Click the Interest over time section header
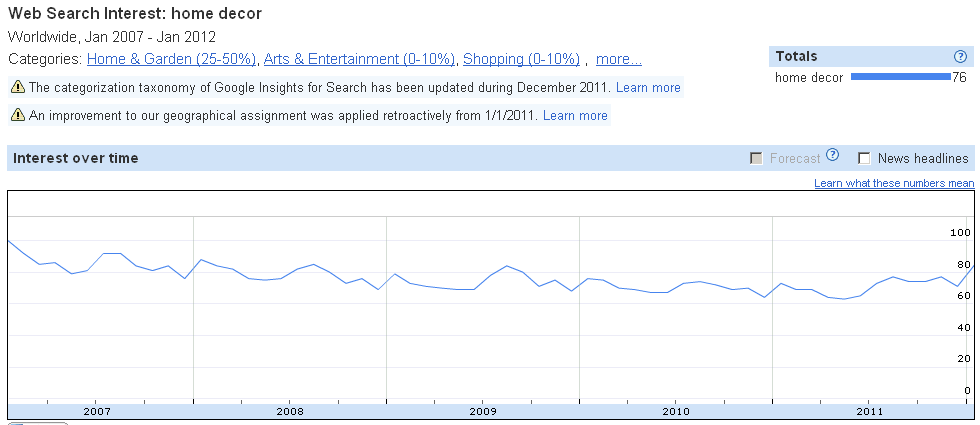Image resolution: width=980 pixels, height=425 pixels. 76,158
